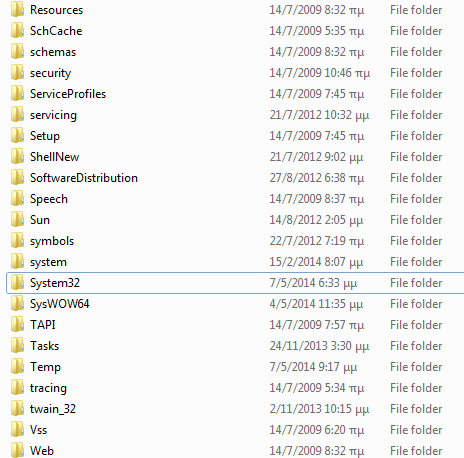Select the Speech folder name
This screenshot has width=464, height=458.
pyautogui.click(x=49, y=199)
